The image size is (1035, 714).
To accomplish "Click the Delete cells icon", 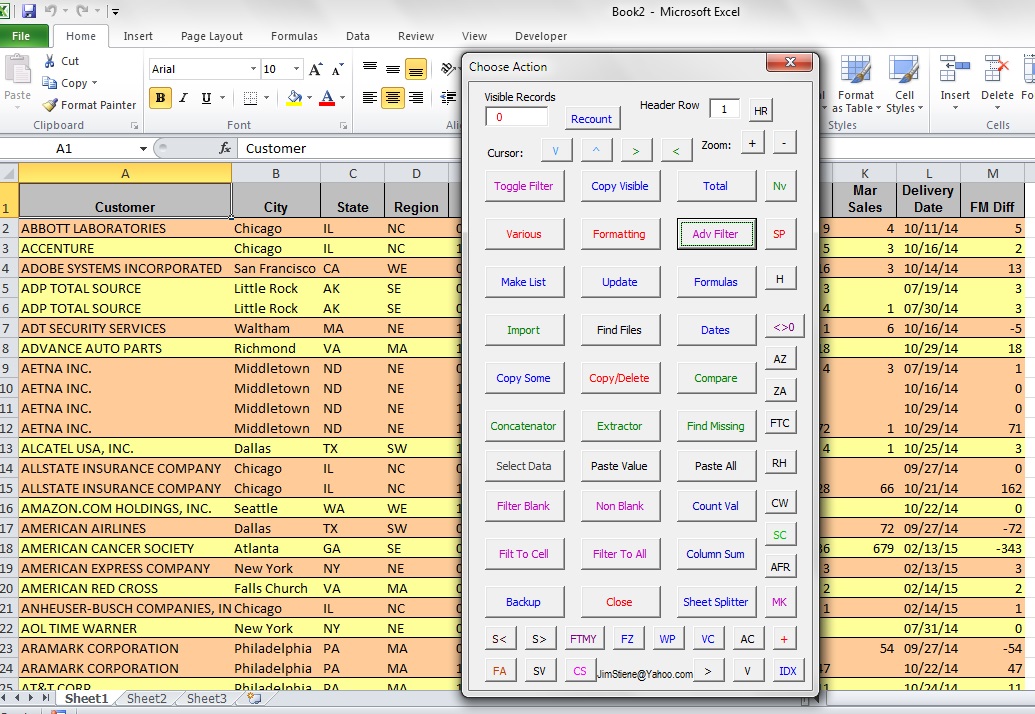I will point(997,70).
